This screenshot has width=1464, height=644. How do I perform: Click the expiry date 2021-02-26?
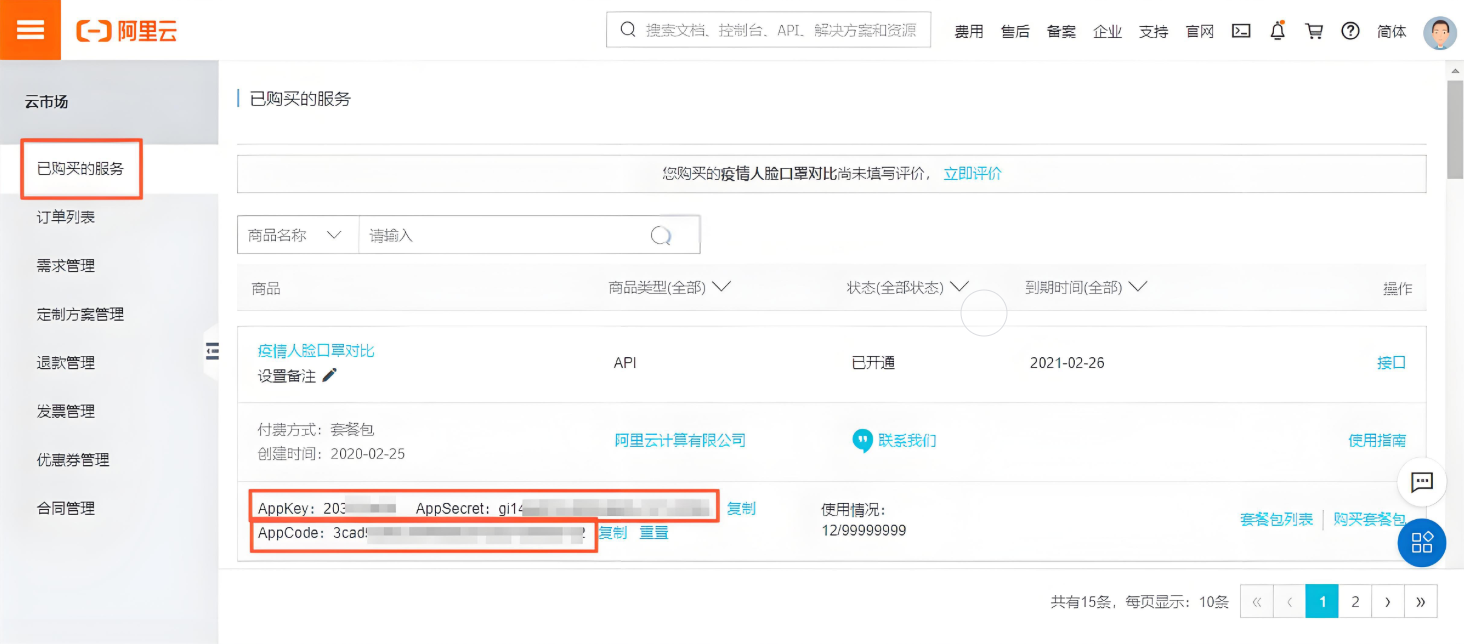(x=1067, y=363)
